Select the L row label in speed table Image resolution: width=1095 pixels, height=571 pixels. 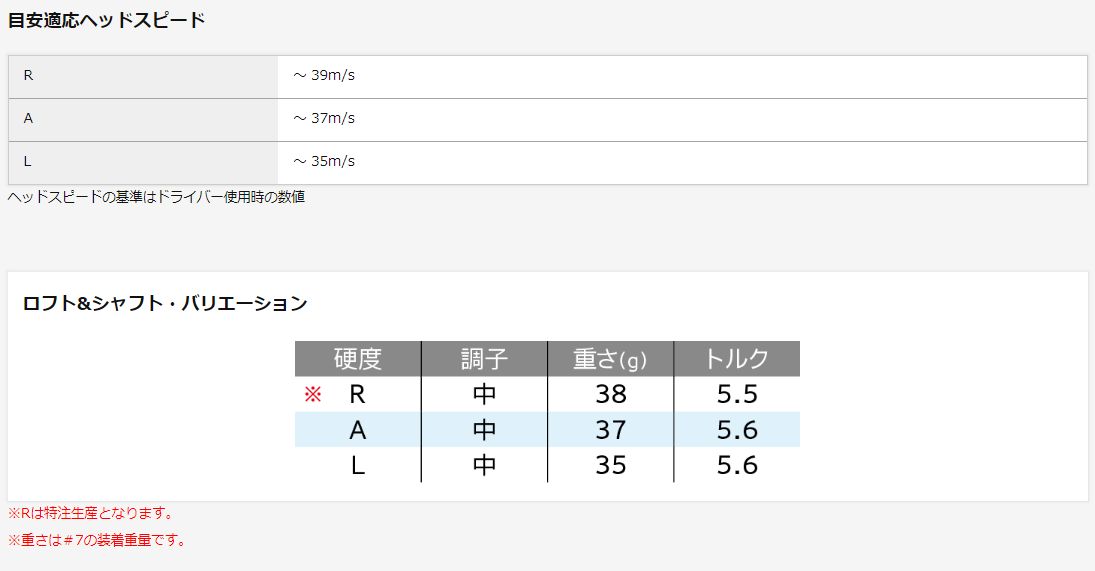click(x=28, y=161)
